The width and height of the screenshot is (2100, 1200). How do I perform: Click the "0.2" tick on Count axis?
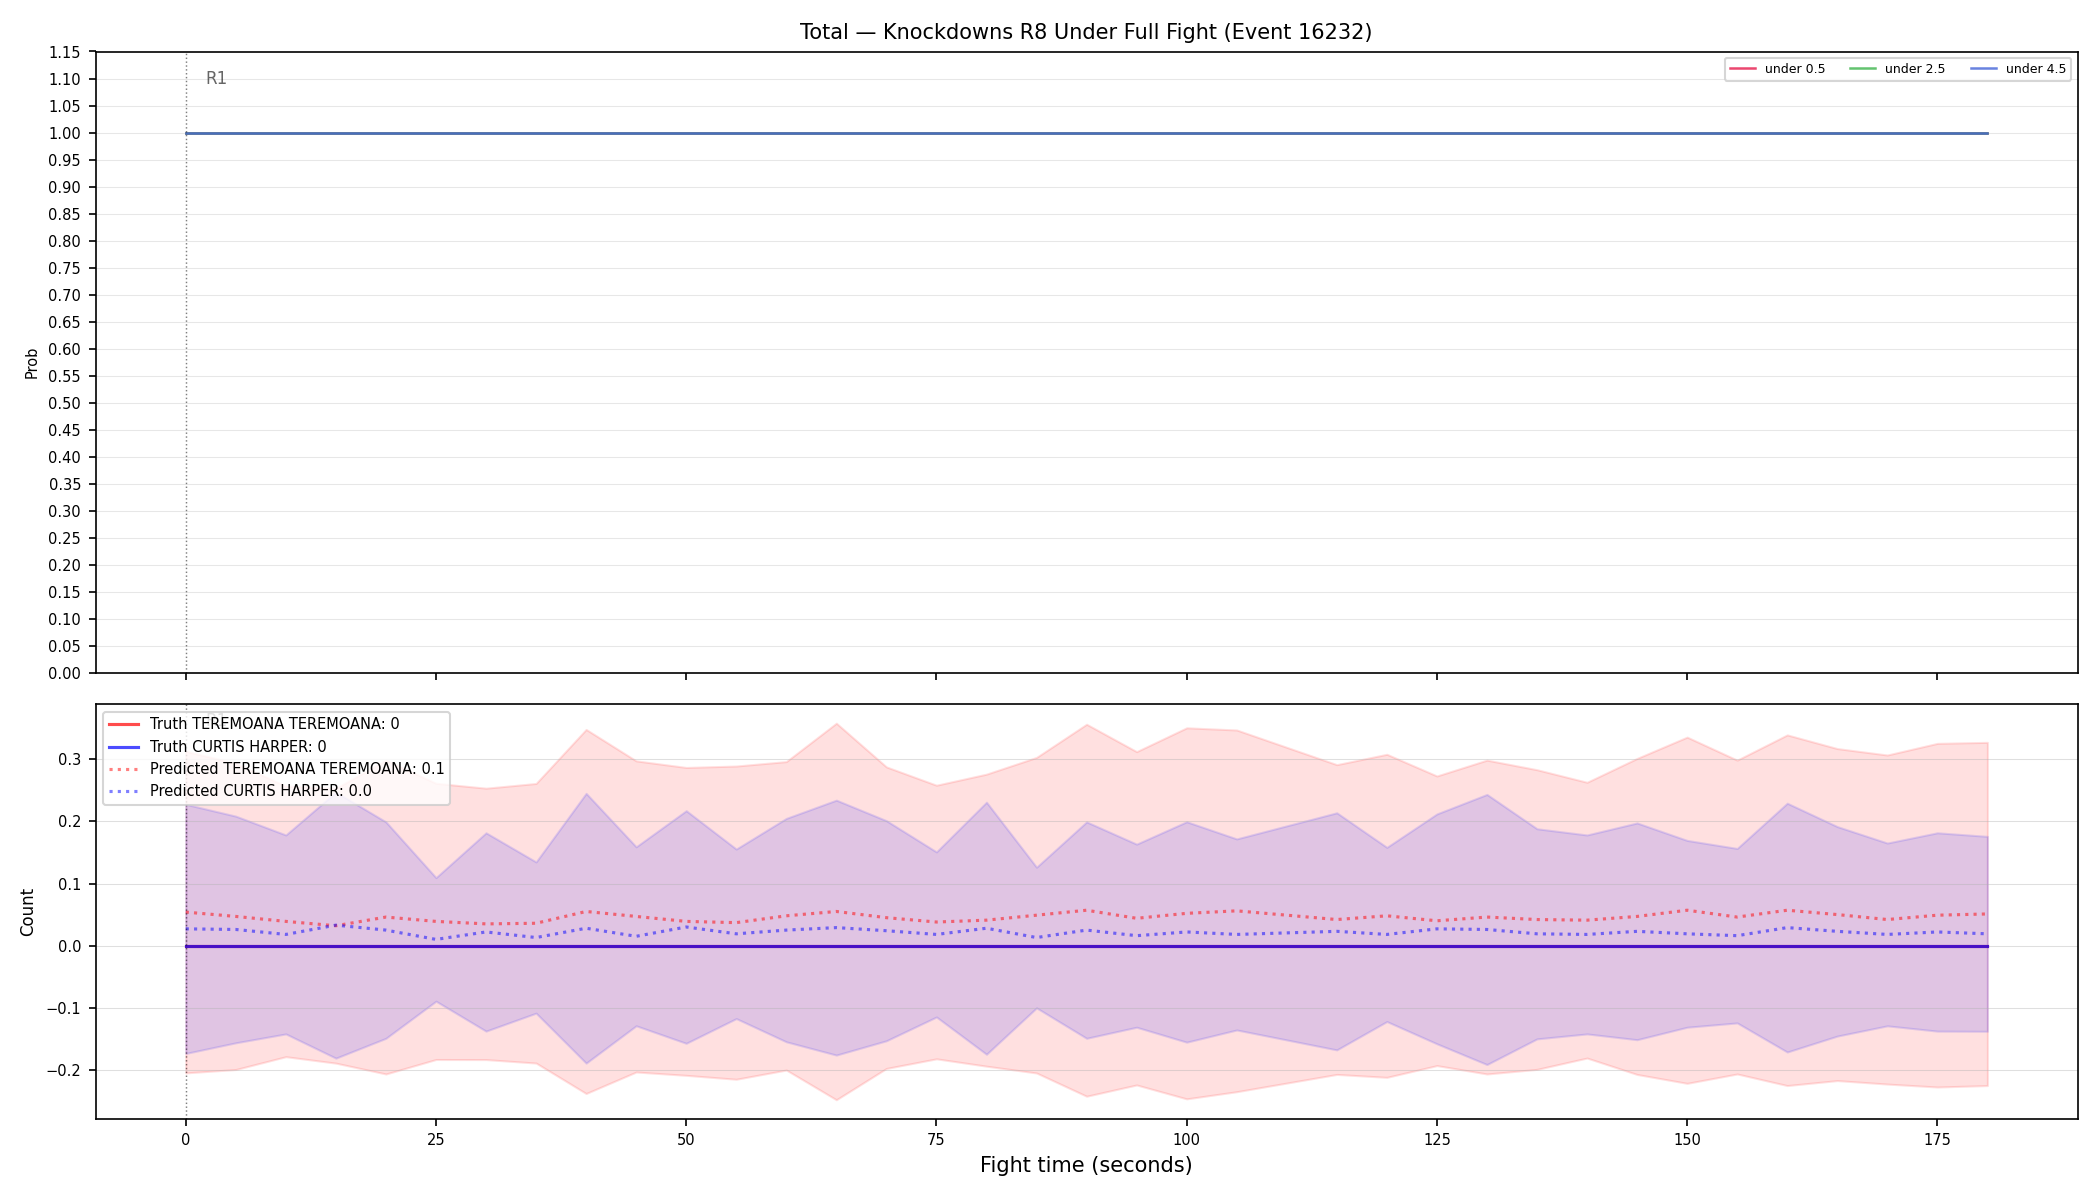pos(70,821)
